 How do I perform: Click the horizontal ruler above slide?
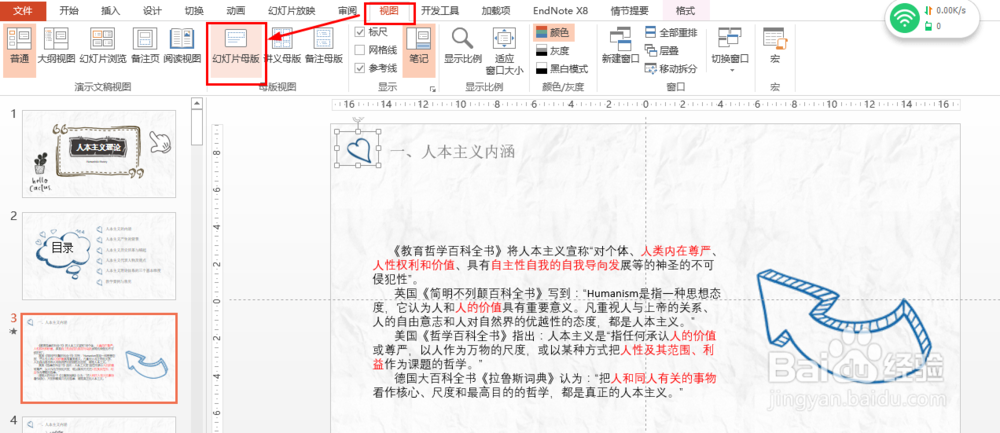[x=645, y=104]
